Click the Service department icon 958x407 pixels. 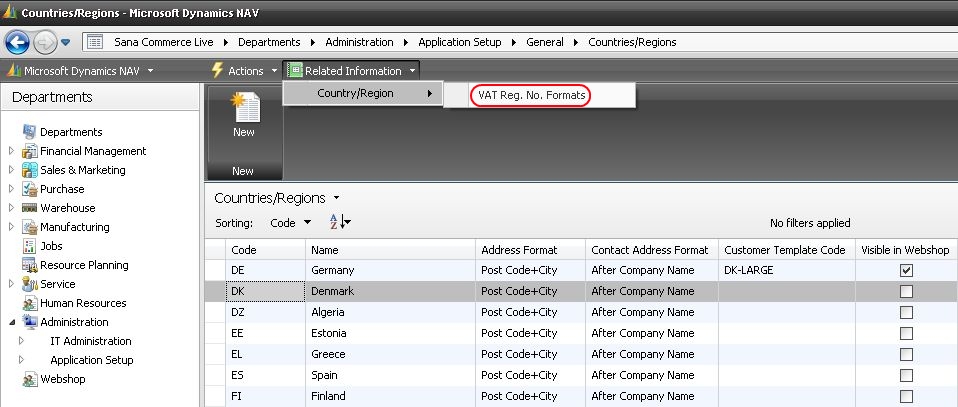click(29, 284)
